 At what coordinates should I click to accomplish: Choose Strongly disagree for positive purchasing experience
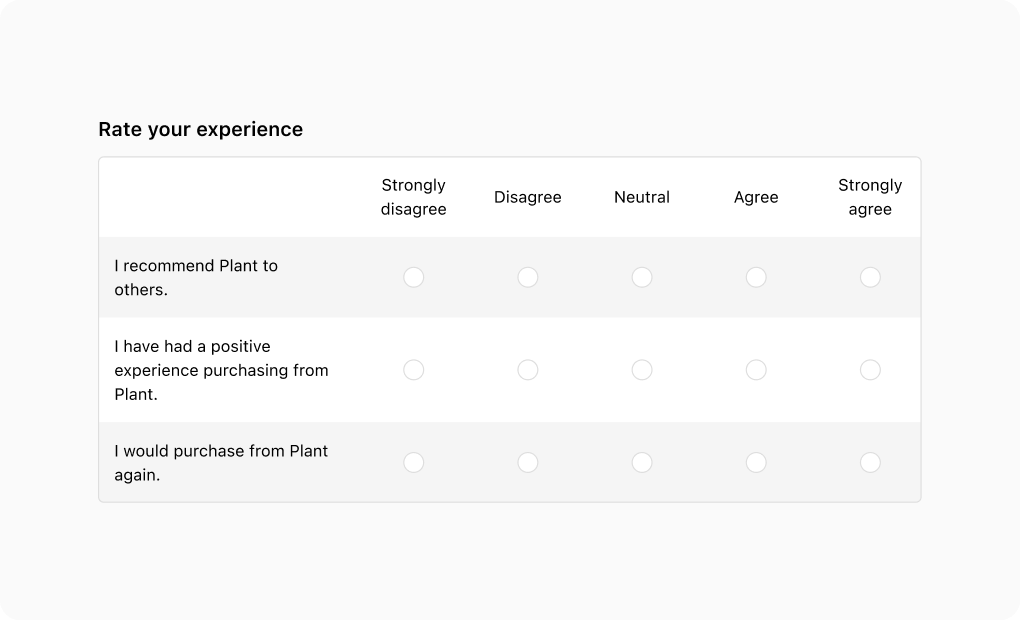413,370
